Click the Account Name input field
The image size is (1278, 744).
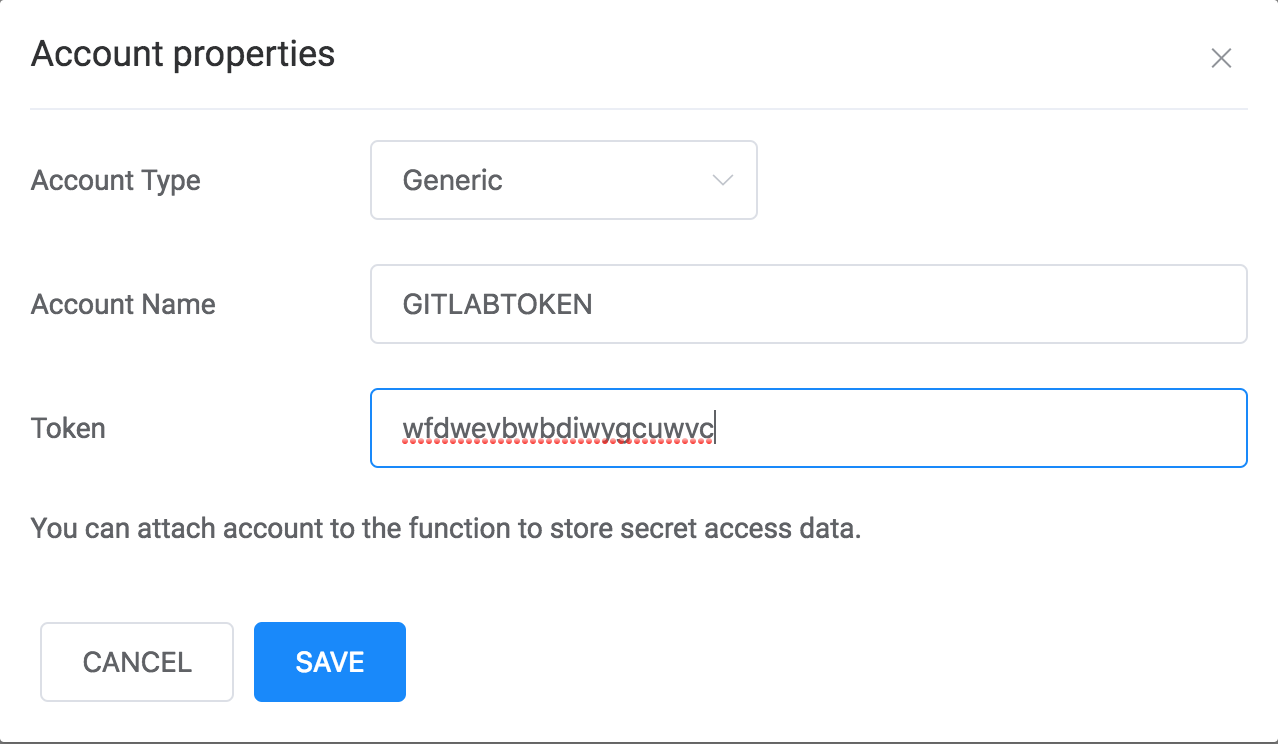tap(808, 304)
